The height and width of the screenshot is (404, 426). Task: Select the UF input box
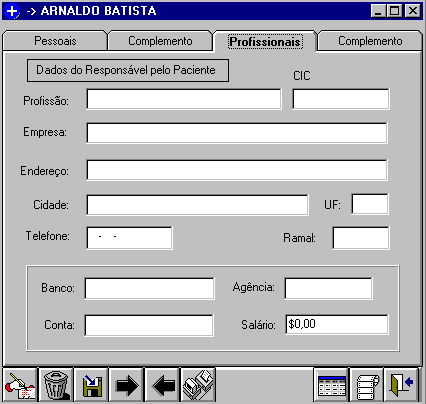[370, 204]
